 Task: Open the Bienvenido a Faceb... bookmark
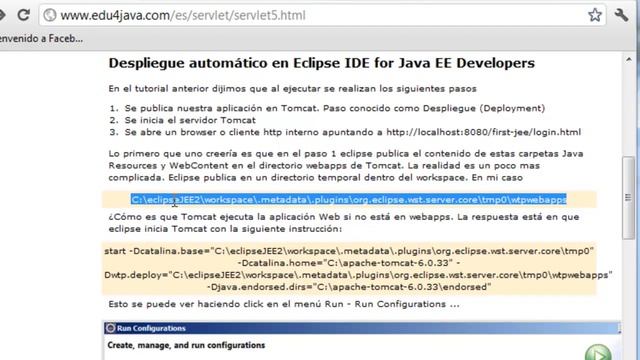[x=41, y=38]
